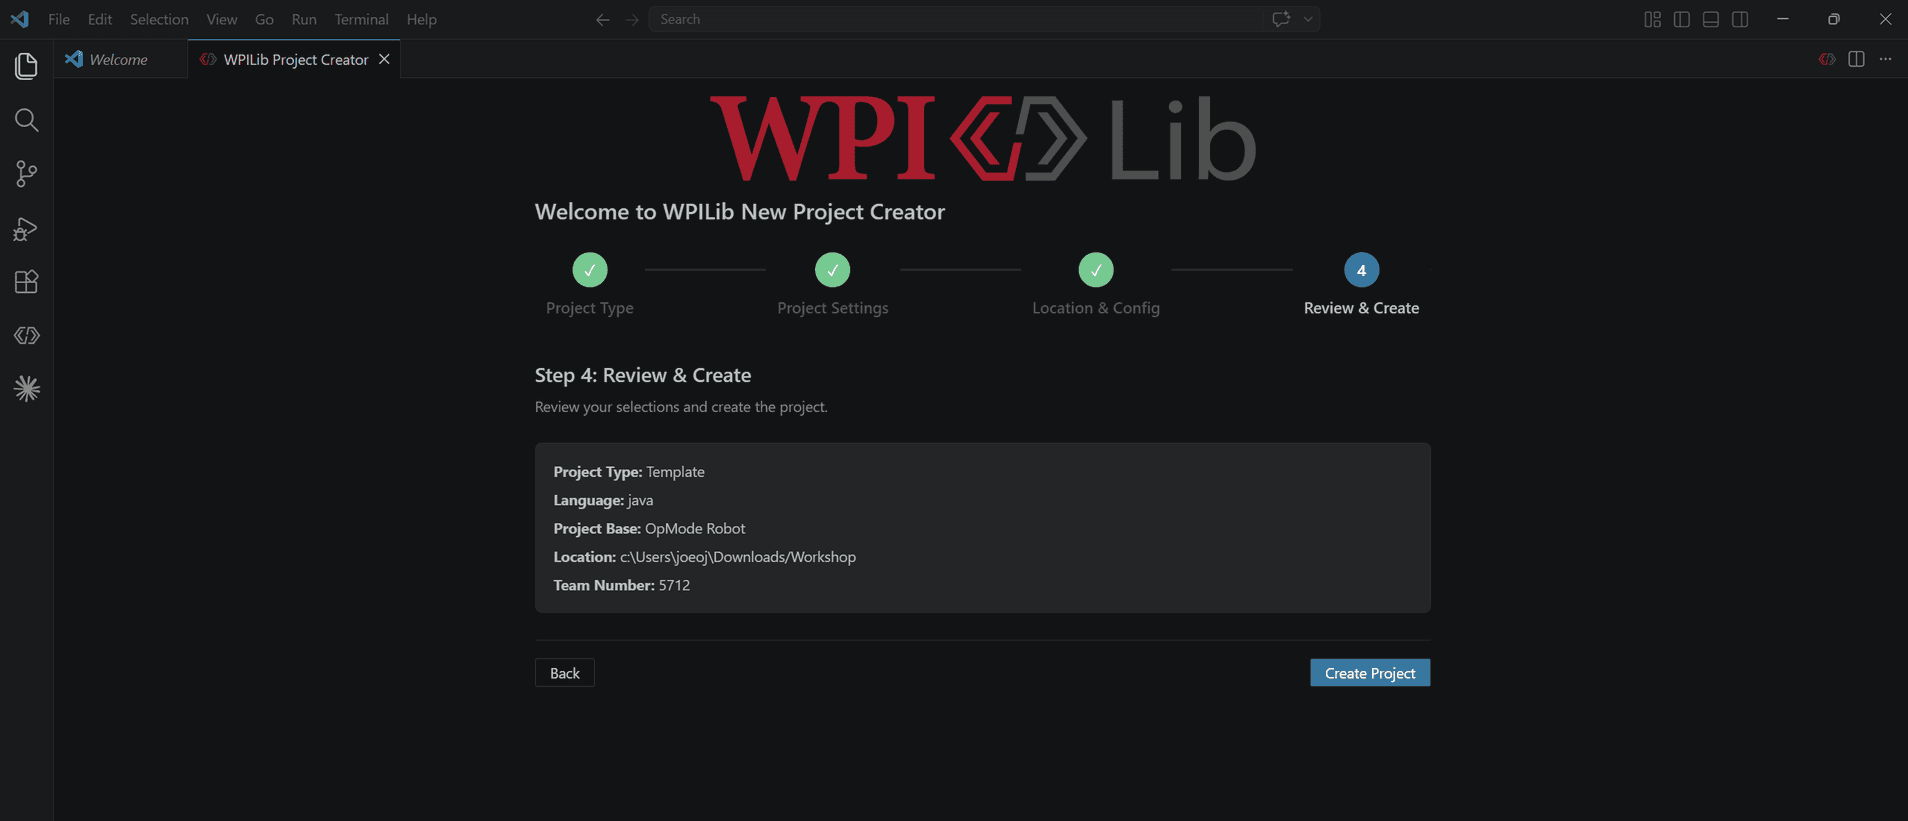Image resolution: width=1908 pixels, height=821 pixels.
Task: Click the Project Type step label
Action: coord(590,308)
